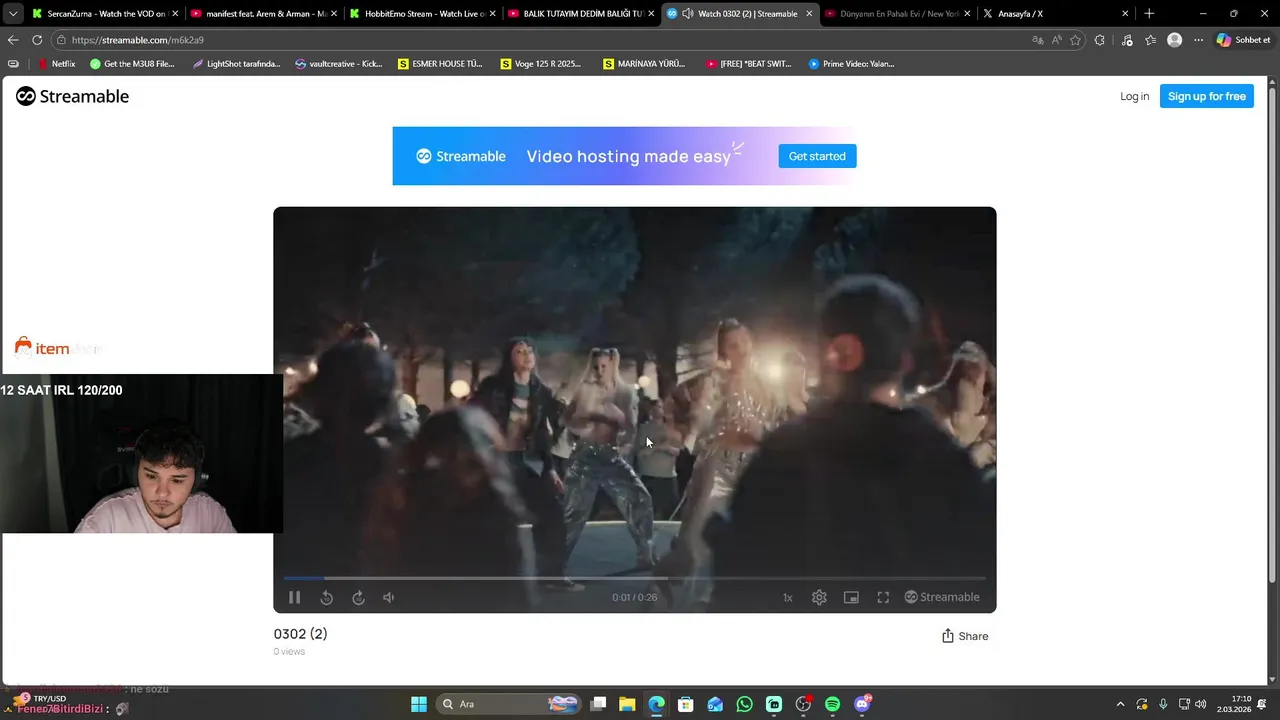Mute the video player volume
This screenshot has width=1280, height=720.
pos(389,597)
